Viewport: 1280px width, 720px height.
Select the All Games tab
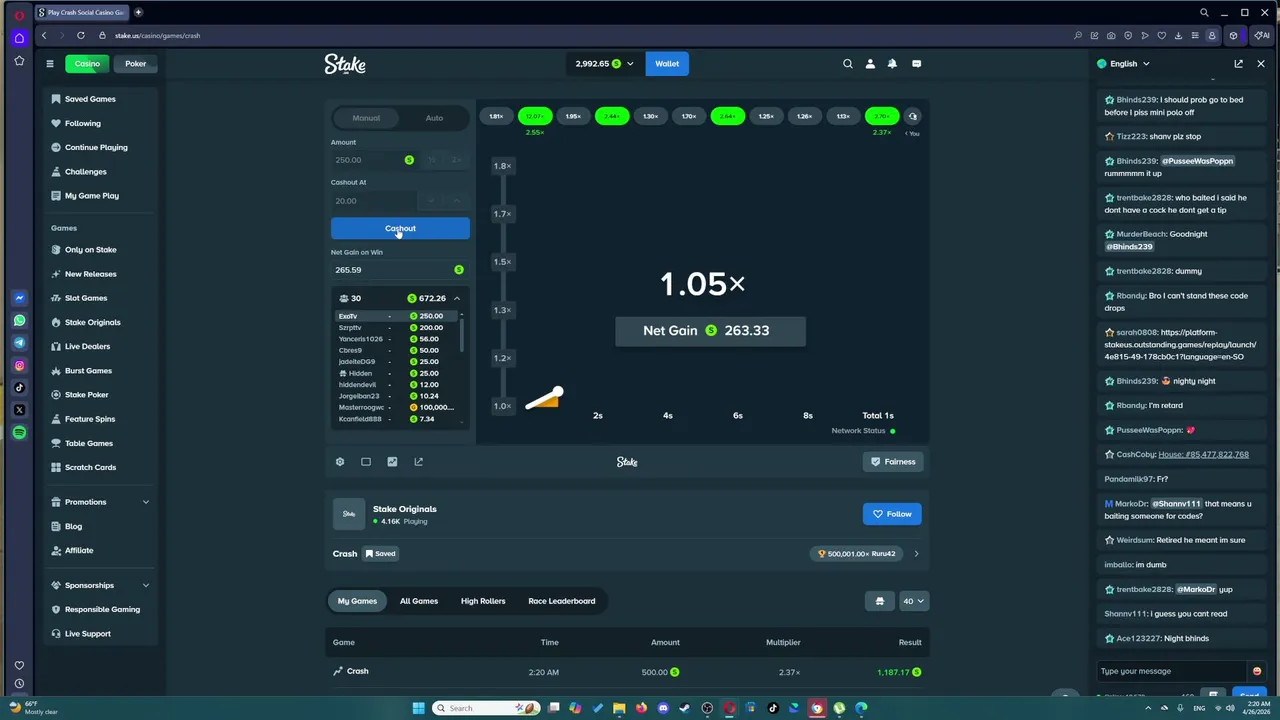(x=419, y=601)
